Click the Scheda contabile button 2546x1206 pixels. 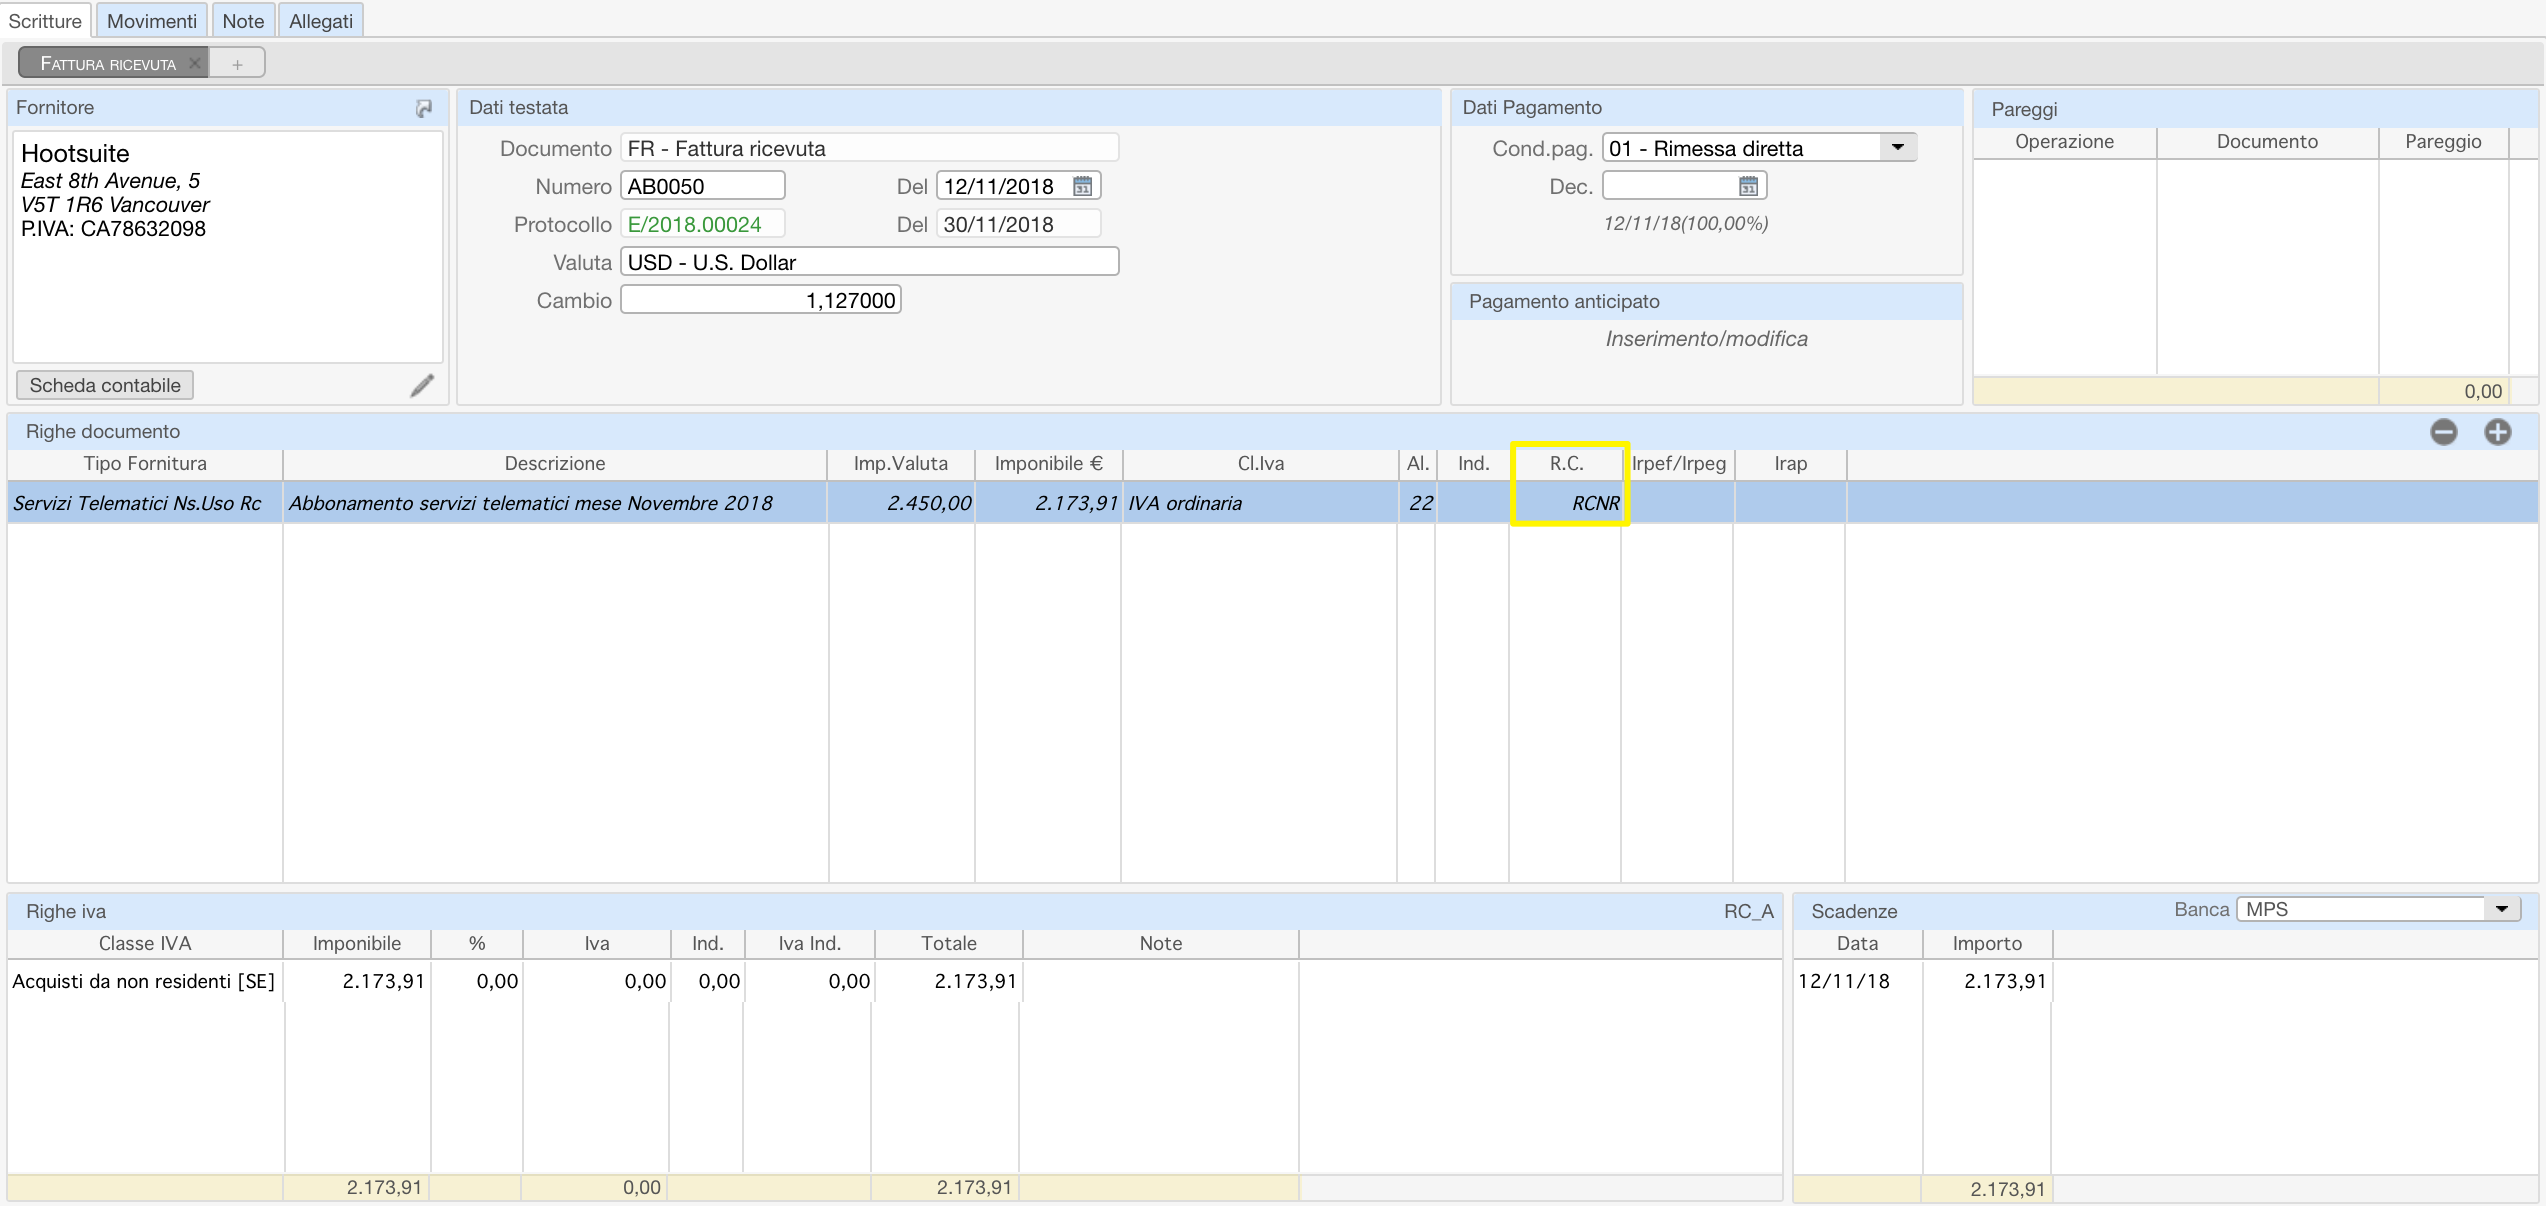(105, 385)
